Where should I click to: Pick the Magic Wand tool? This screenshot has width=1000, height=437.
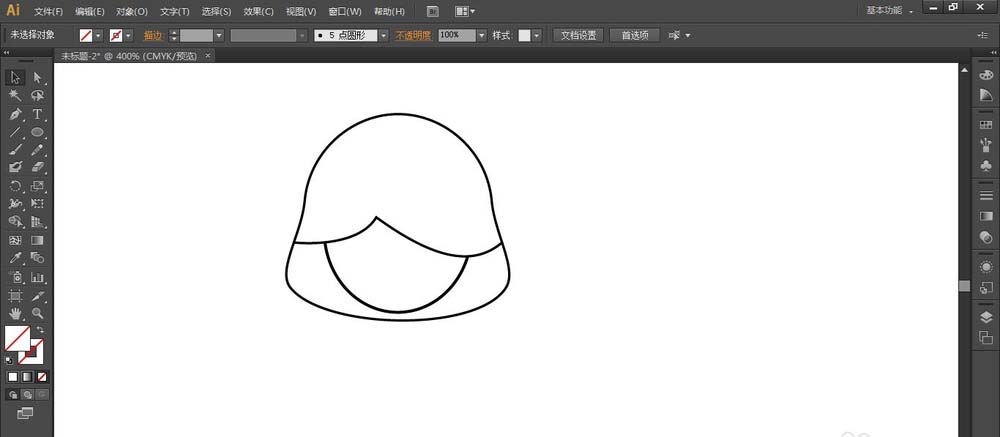[15, 95]
